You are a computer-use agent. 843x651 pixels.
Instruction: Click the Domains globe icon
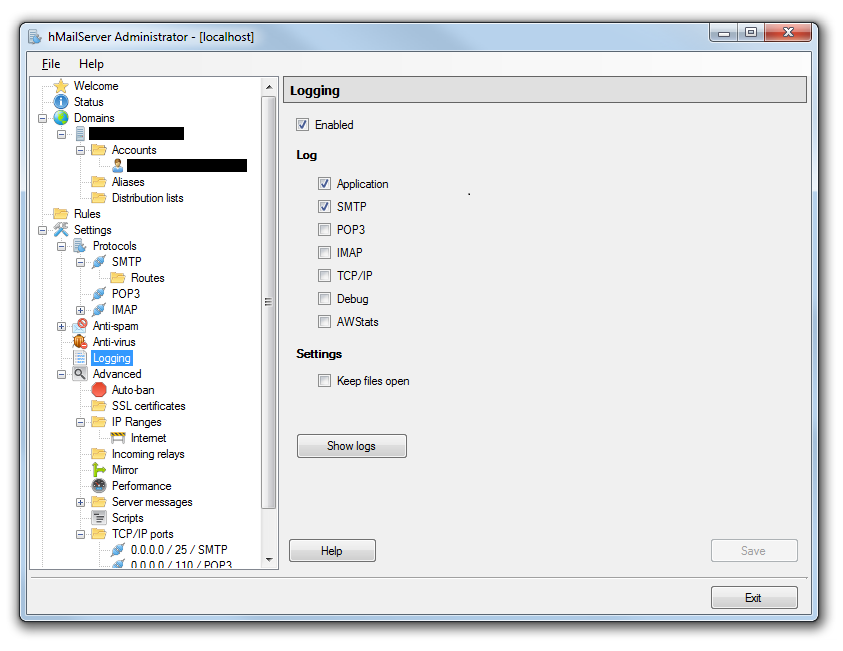[x=61, y=118]
